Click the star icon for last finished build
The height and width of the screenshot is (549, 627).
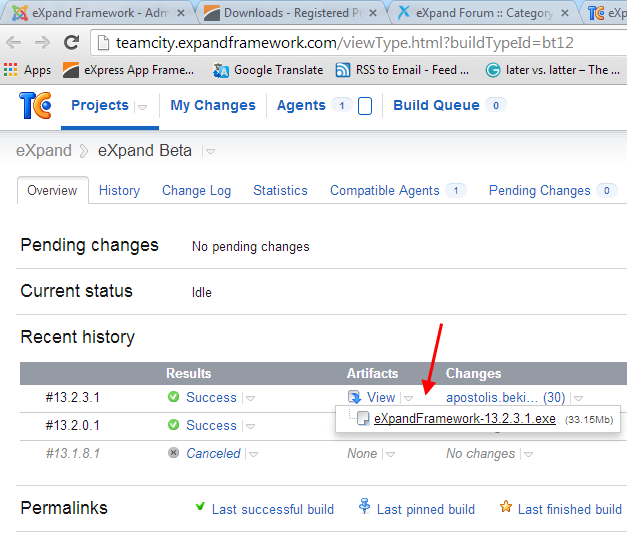(506, 507)
